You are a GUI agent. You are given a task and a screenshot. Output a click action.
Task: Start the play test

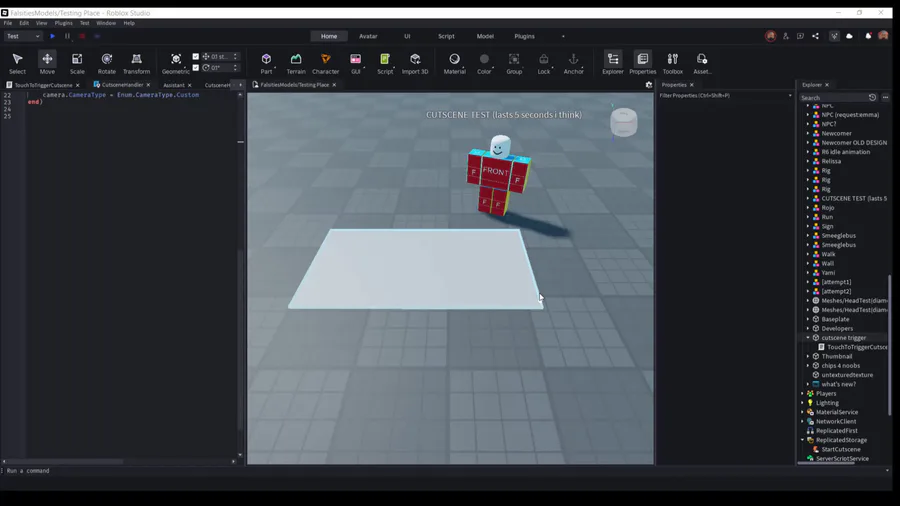[x=52, y=36]
